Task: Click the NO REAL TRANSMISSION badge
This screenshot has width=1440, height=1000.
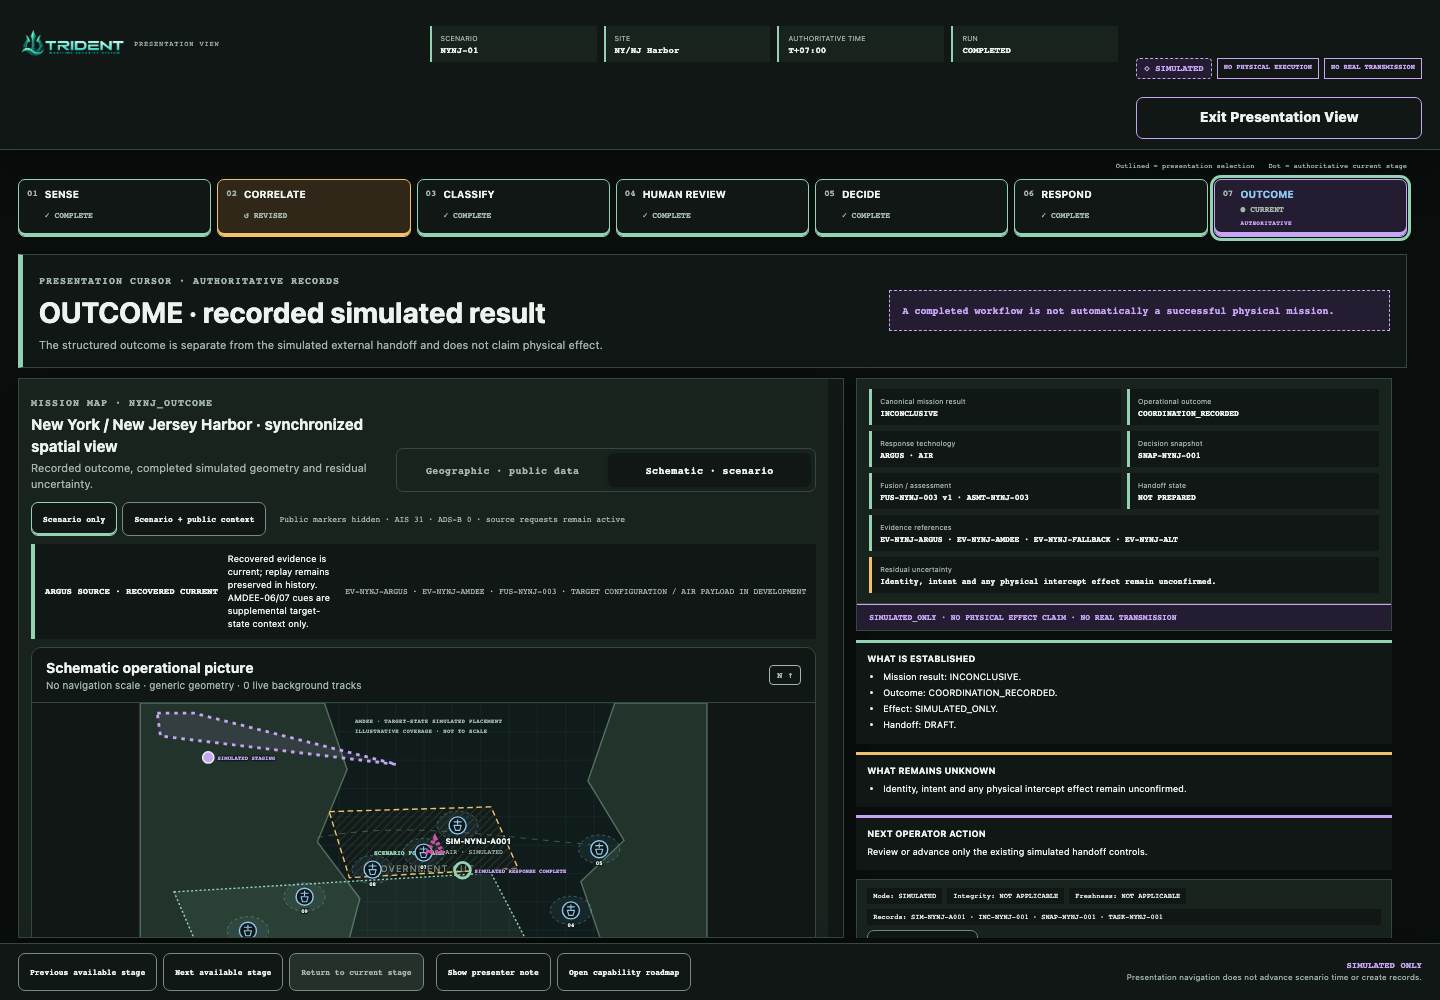Action: coord(1373,68)
